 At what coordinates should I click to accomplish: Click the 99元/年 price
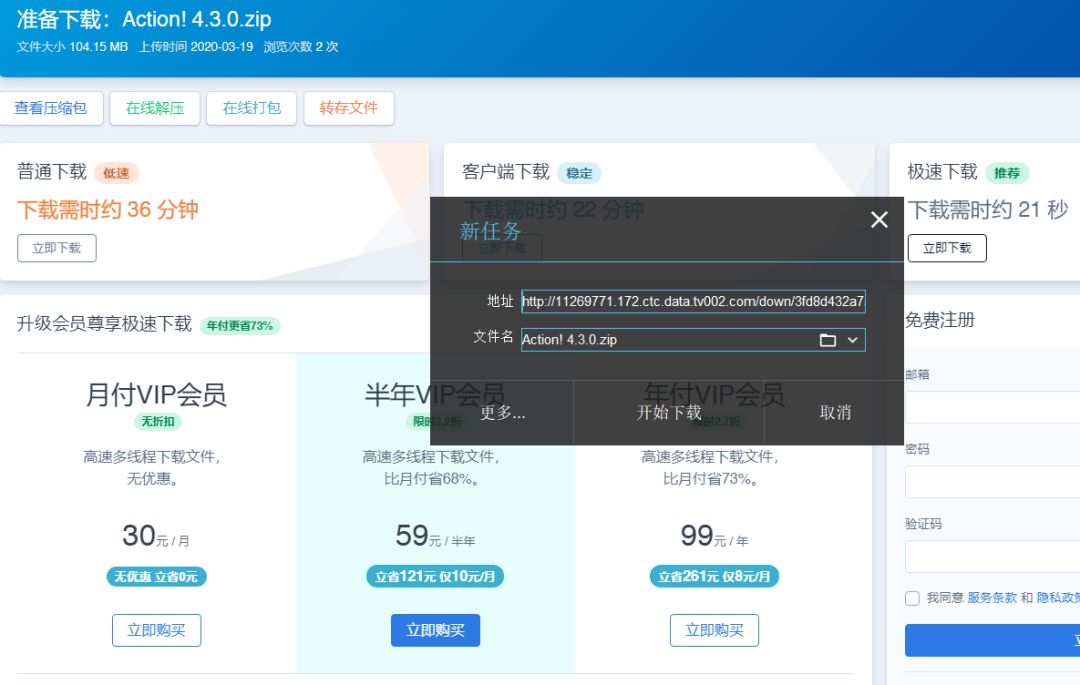click(x=714, y=536)
